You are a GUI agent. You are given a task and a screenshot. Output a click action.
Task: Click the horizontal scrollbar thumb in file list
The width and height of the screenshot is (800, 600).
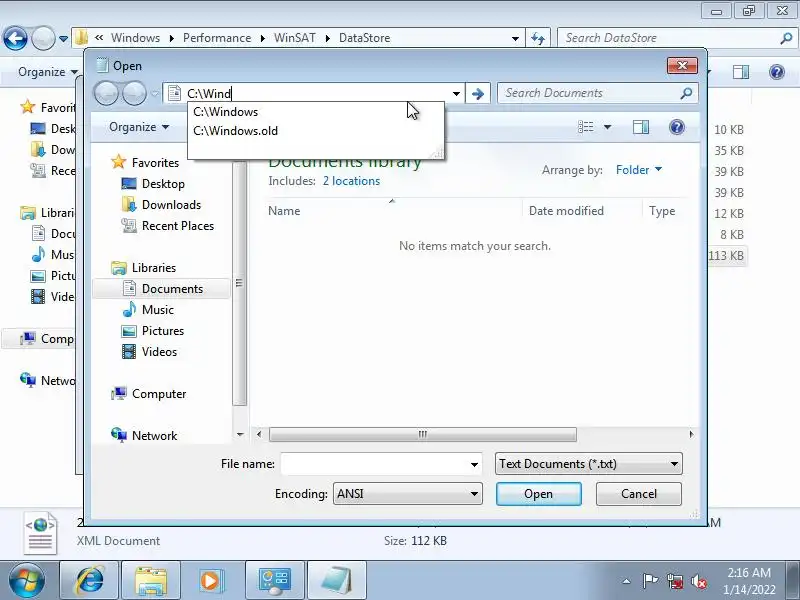(x=422, y=435)
